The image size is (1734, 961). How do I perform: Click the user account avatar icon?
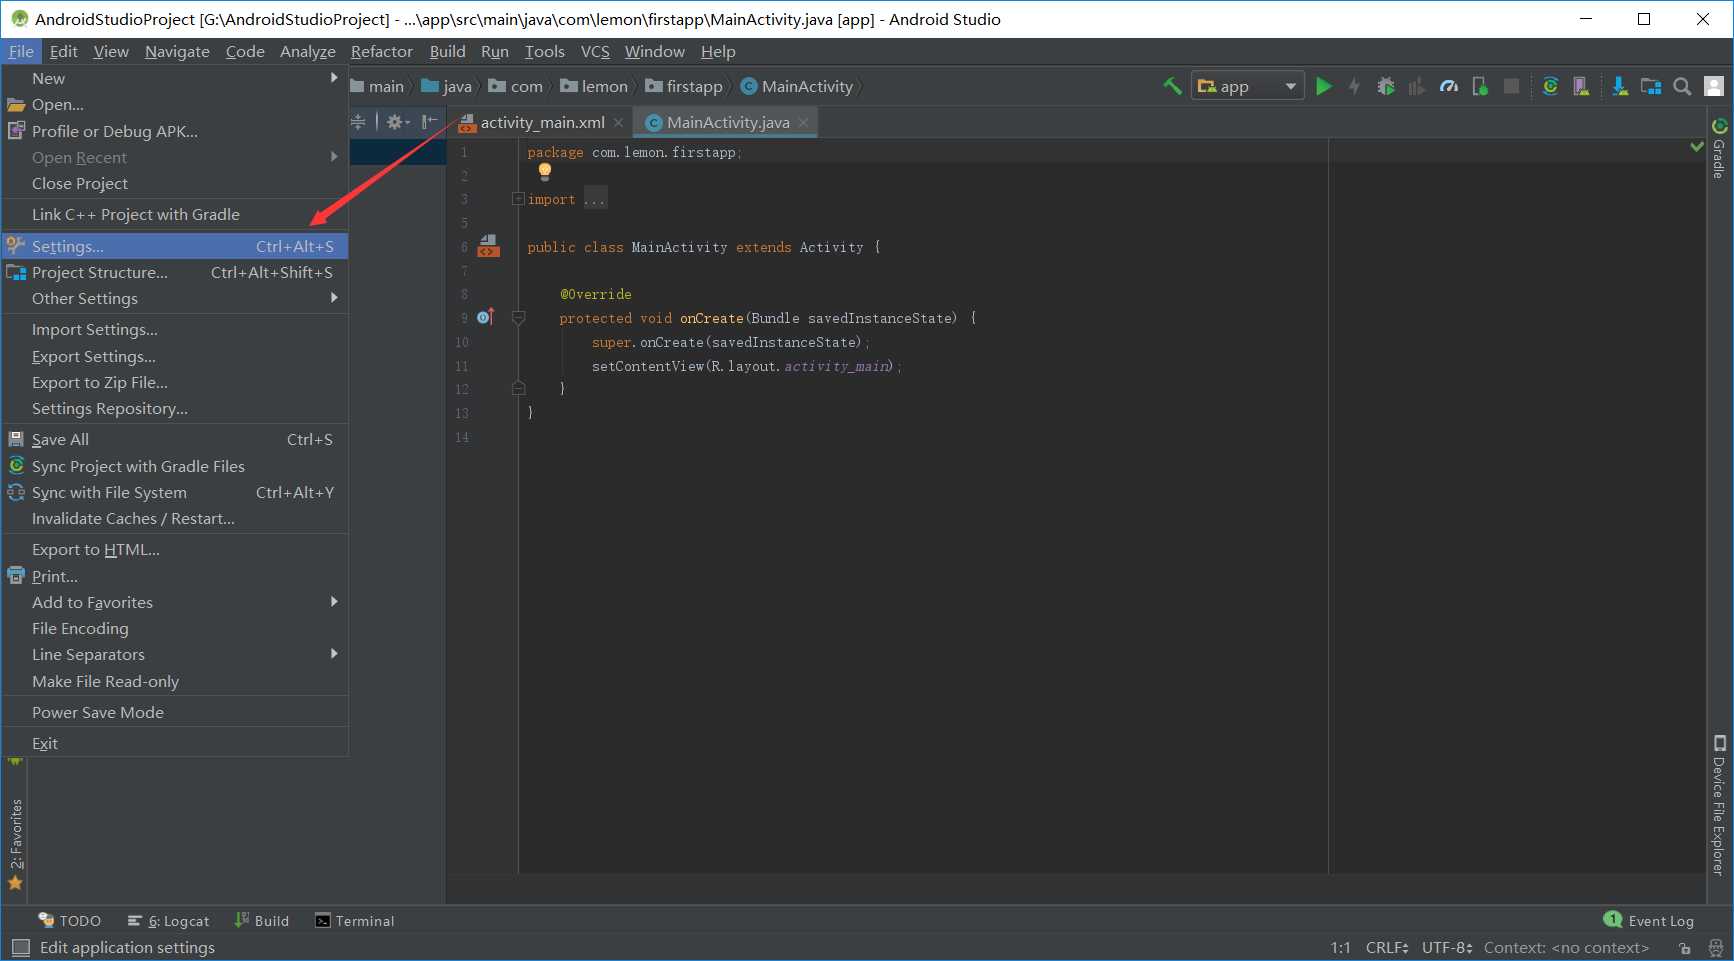click(x=1714, y=86)
